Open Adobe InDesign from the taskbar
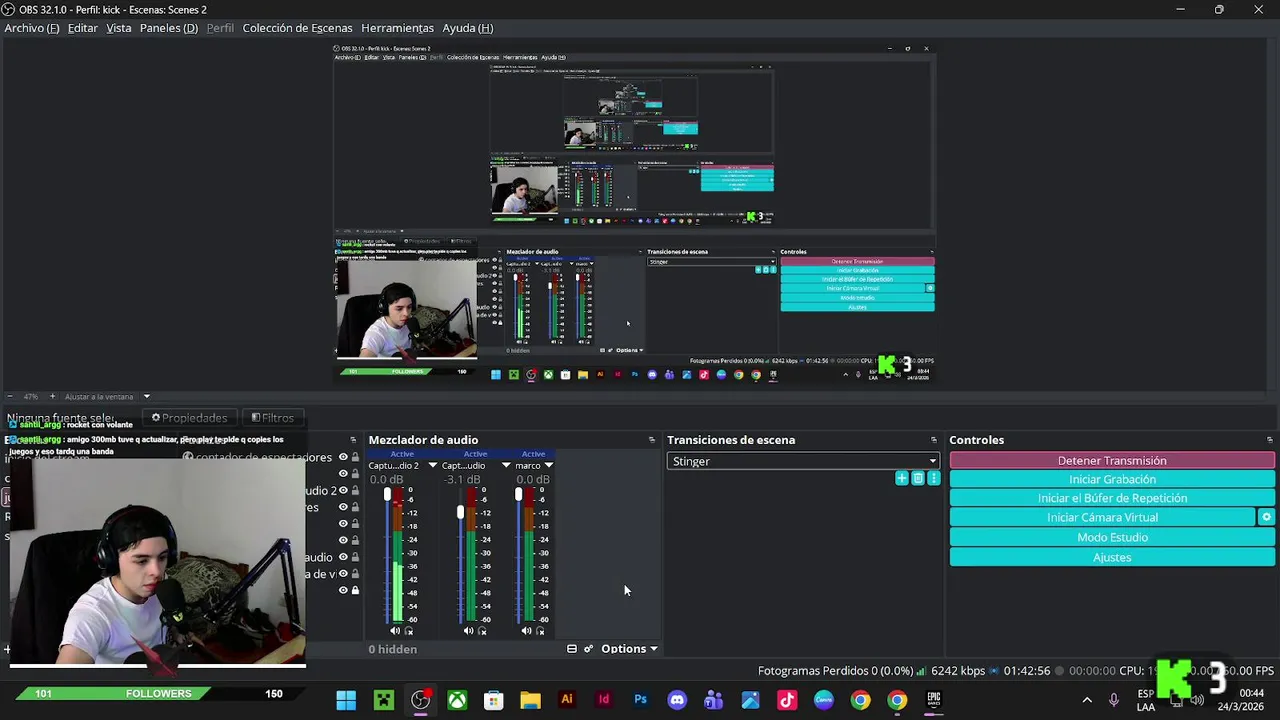 (x=604, y=700)
